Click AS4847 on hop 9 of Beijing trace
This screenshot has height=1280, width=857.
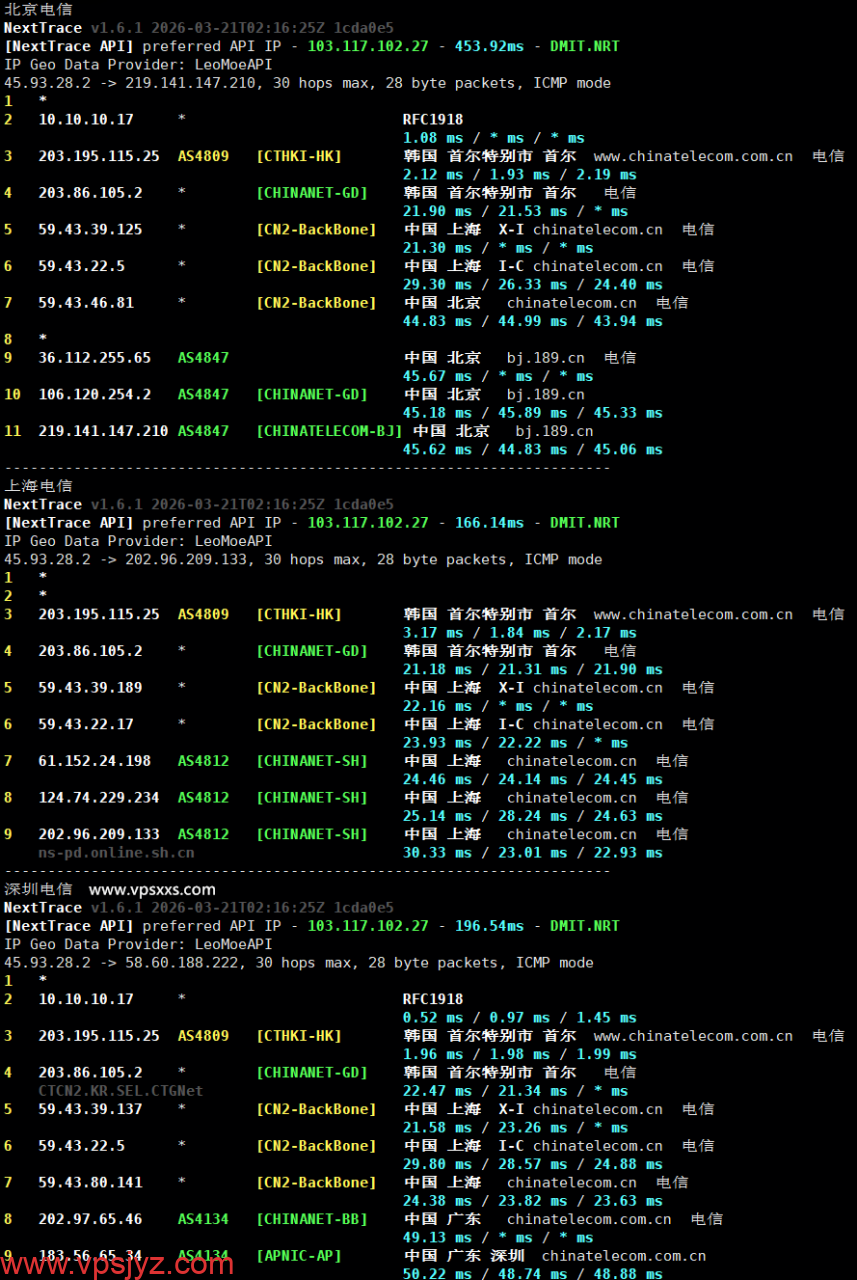pyautogui.click(x=203, y=357)
